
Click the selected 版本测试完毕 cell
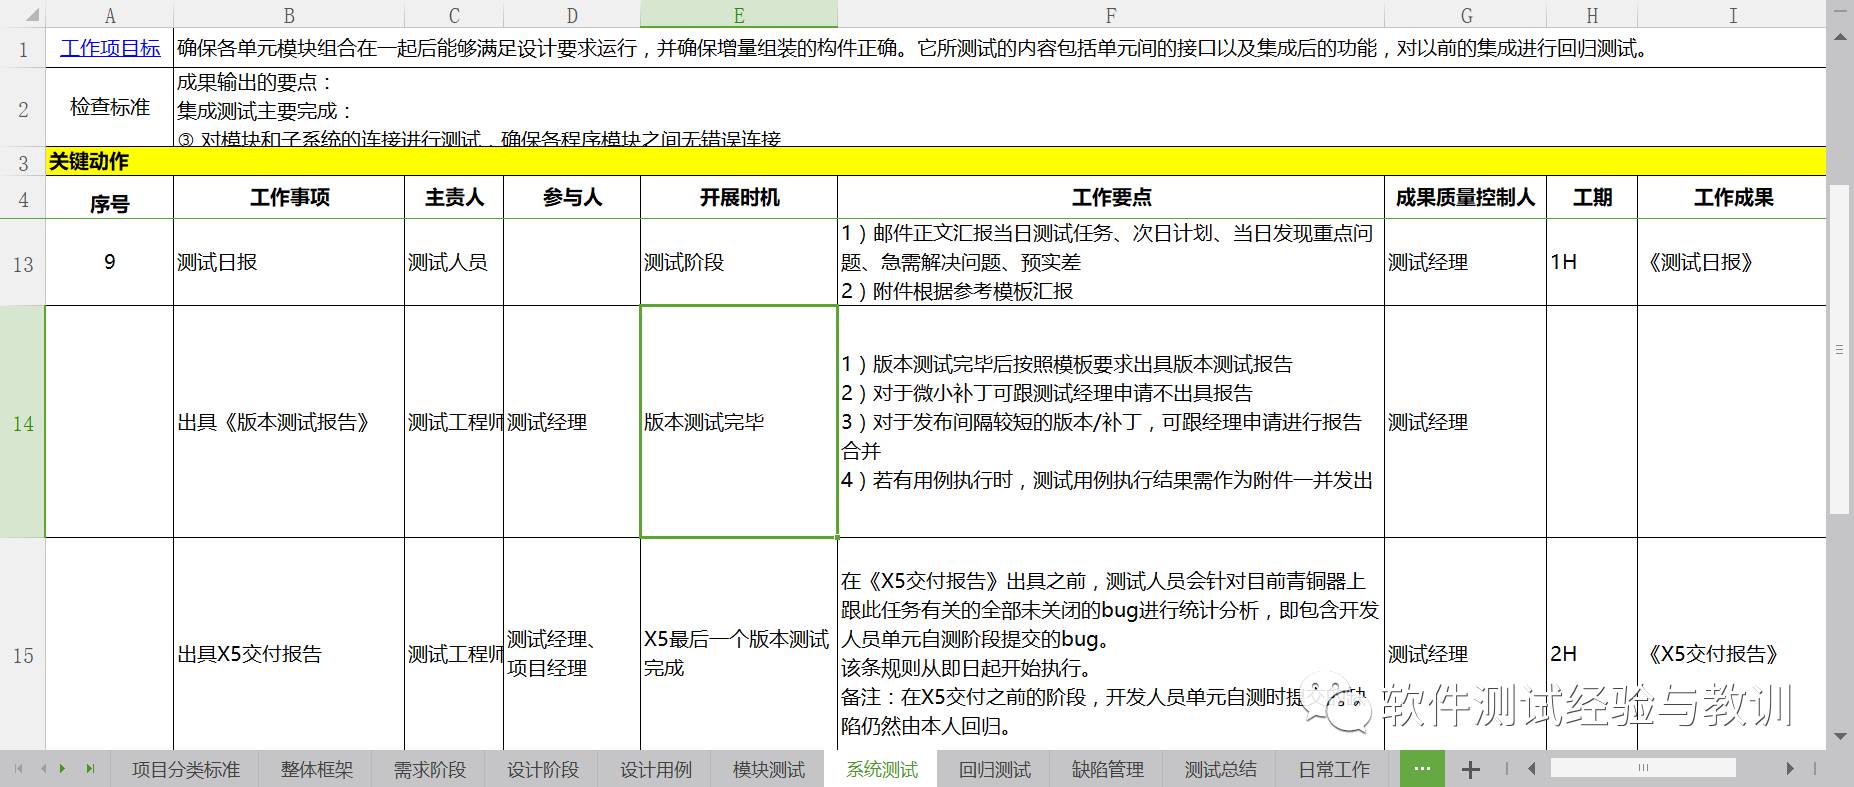739,422
